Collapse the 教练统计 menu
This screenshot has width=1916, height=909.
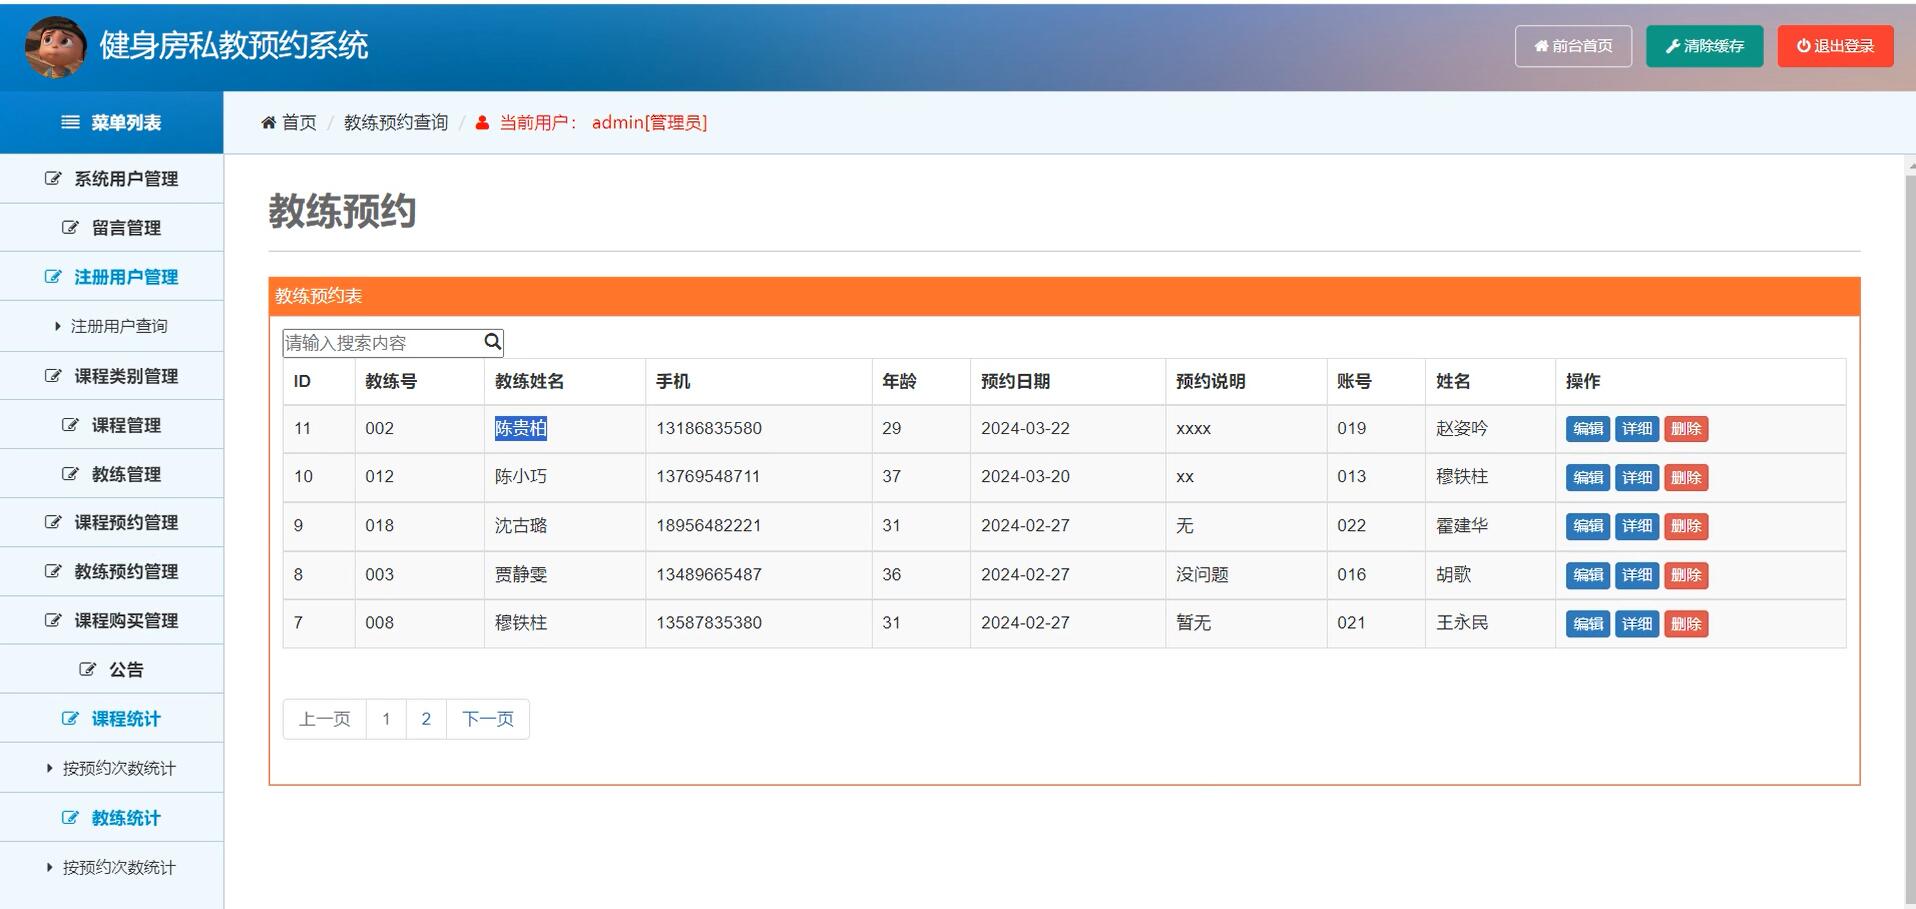pyautogui.click(x=112, y=817)
